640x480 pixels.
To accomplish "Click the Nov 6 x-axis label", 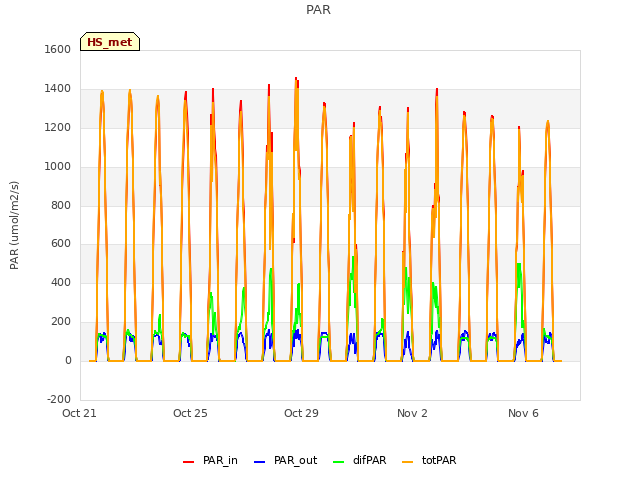I will [523, 413].
